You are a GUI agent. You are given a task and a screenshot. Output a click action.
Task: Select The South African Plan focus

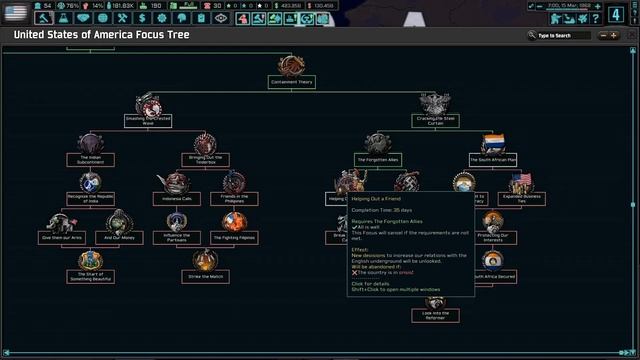(493, 160)
